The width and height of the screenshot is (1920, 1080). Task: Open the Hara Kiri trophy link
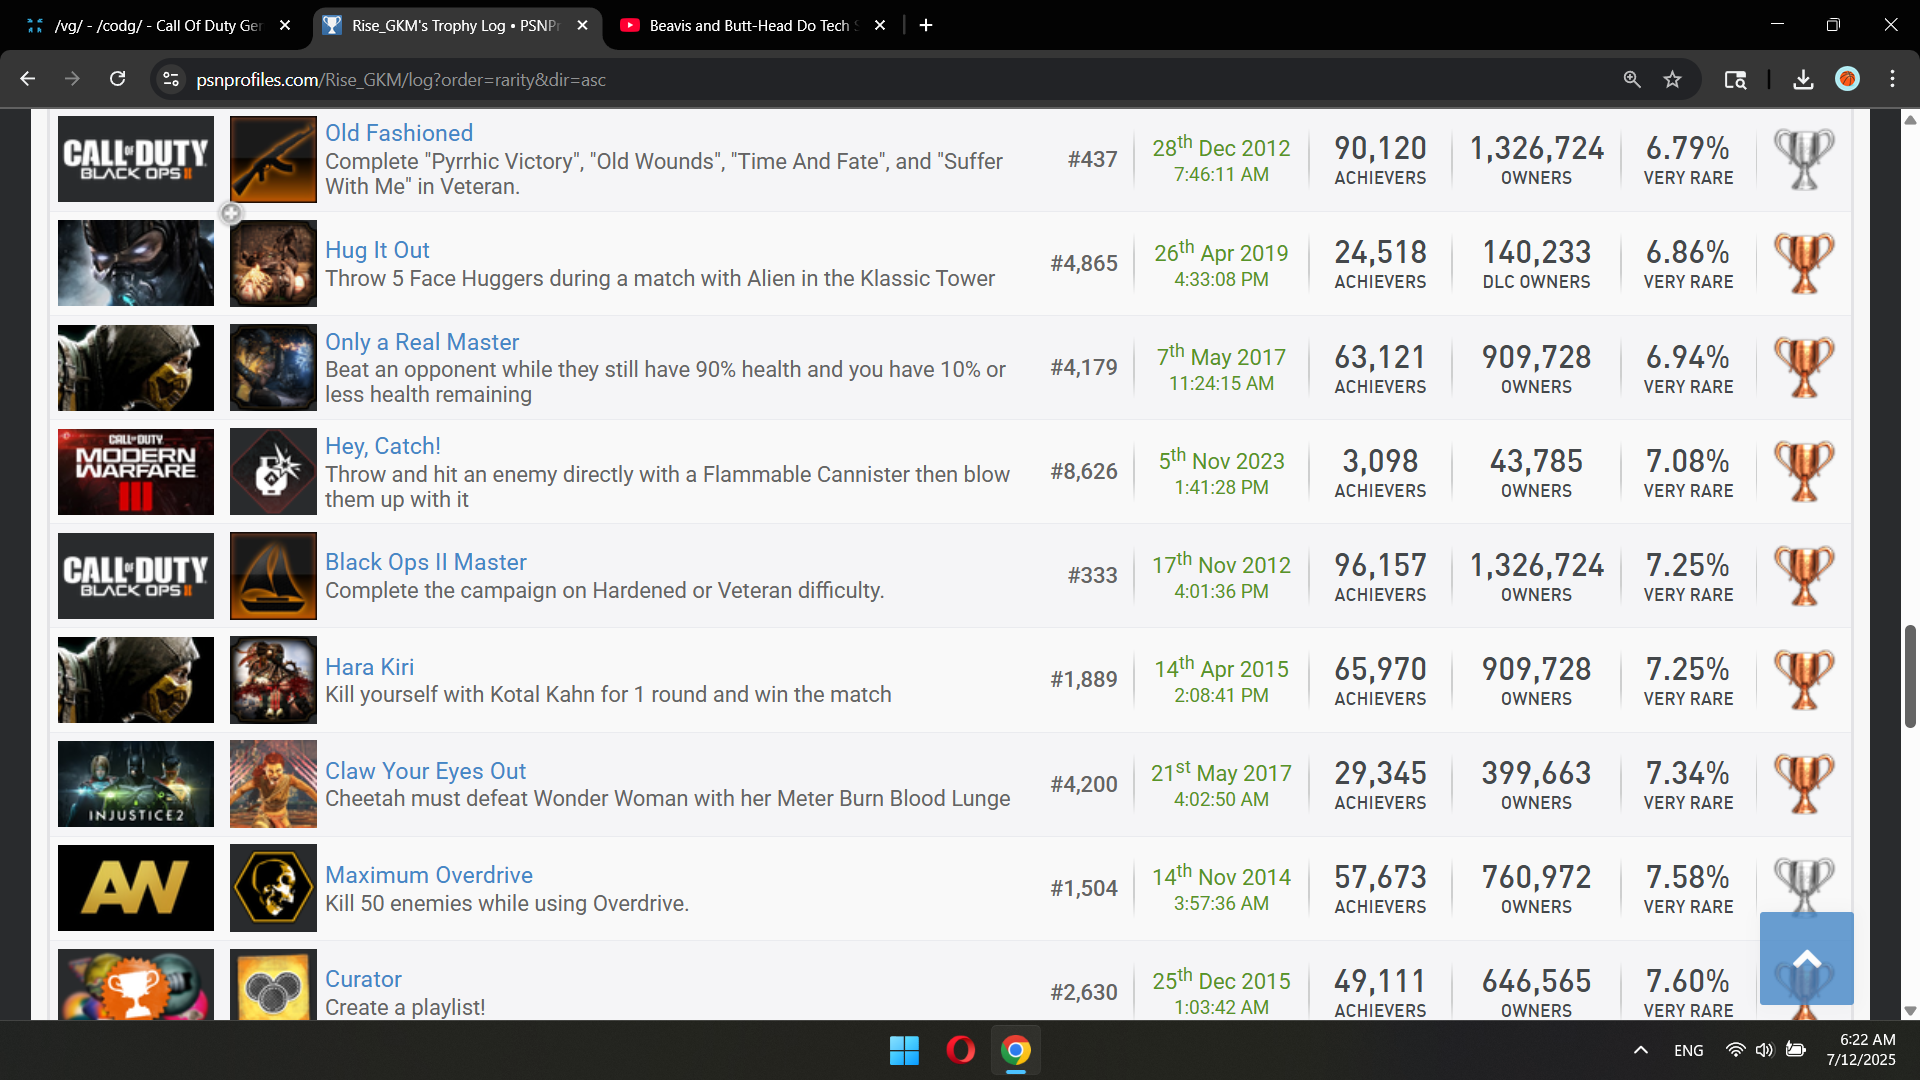[369, 667]
